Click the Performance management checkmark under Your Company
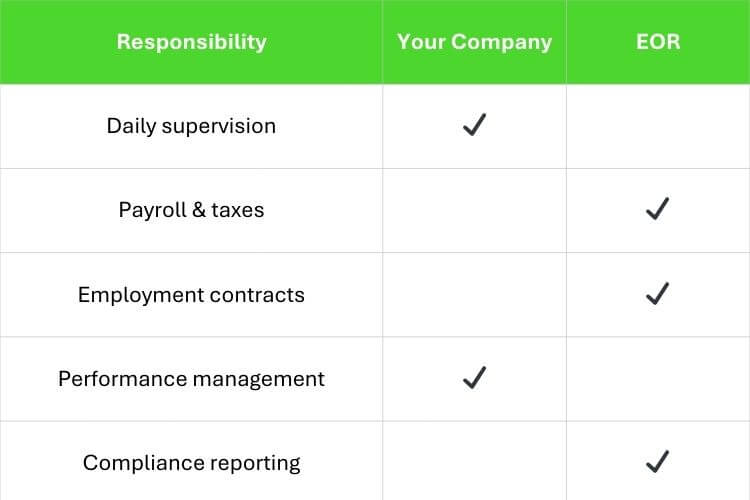The image size is (750, 500). pos(474,378)
